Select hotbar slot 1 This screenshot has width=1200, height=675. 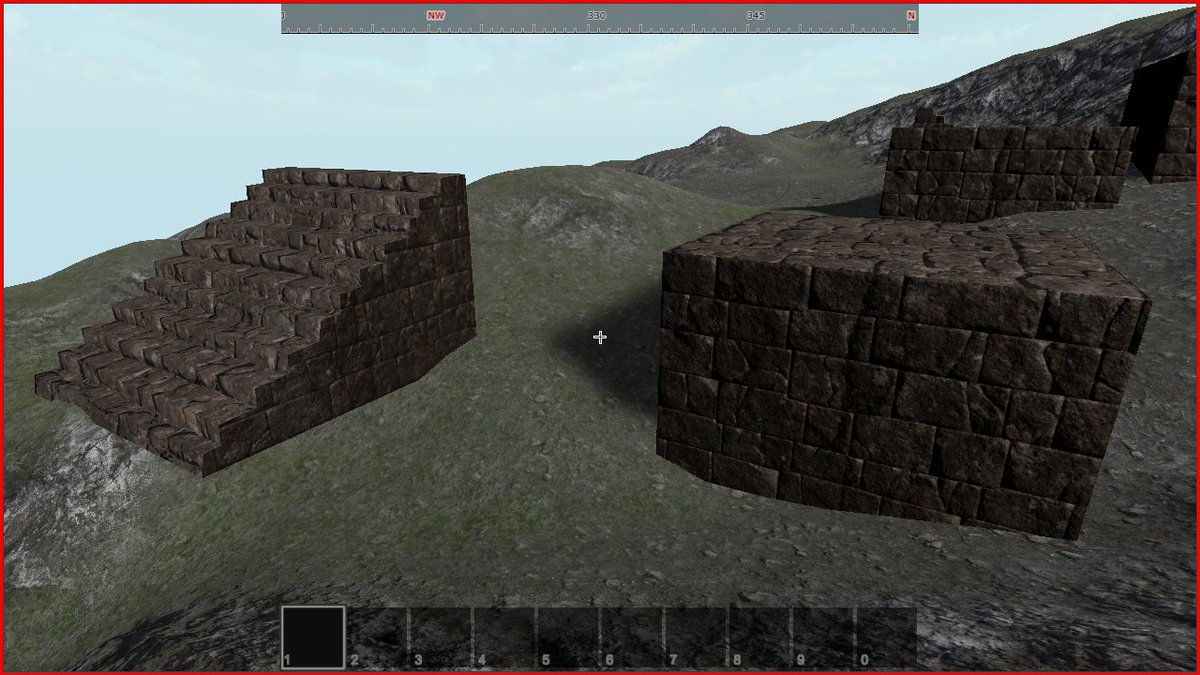pyautogui.click(x=313, y=637)
